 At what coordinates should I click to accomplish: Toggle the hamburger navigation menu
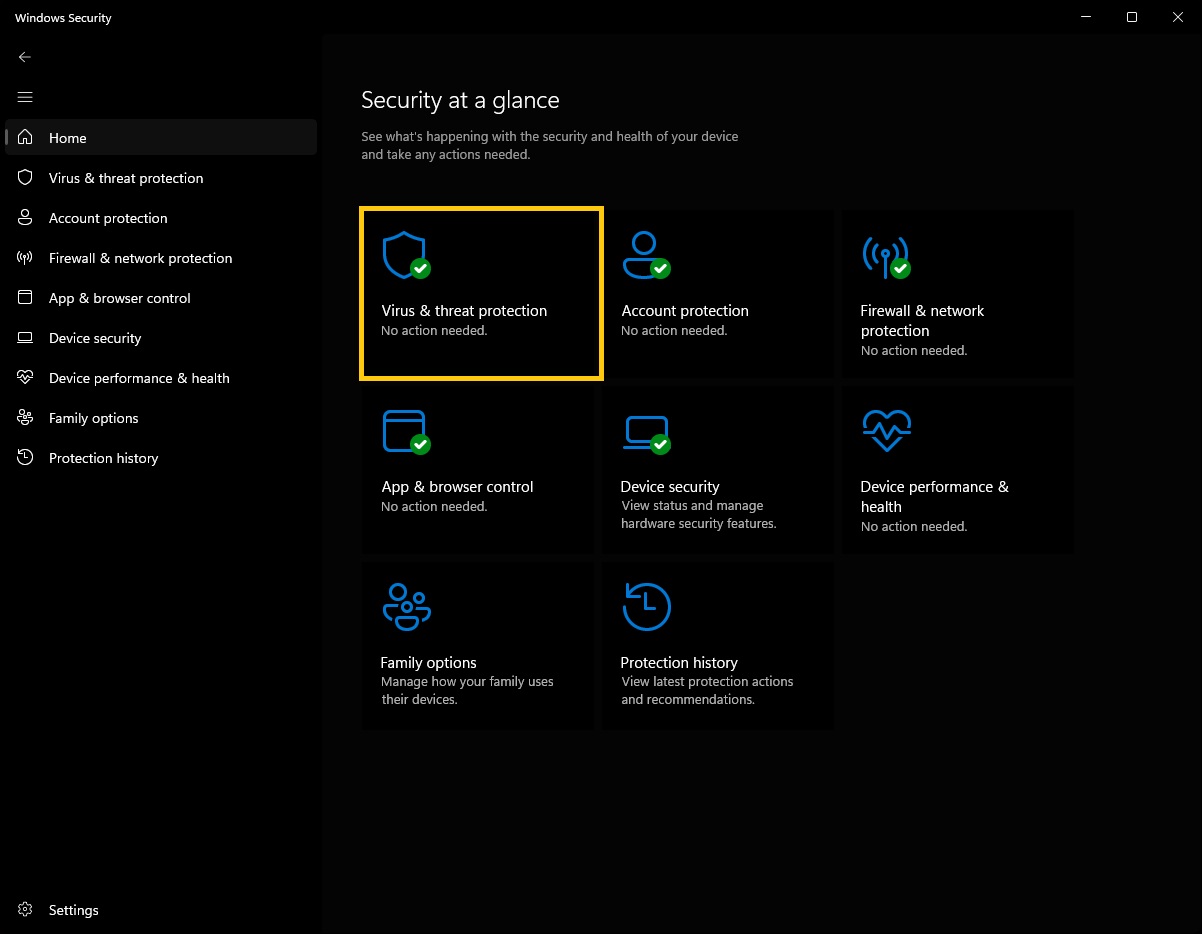26,97
